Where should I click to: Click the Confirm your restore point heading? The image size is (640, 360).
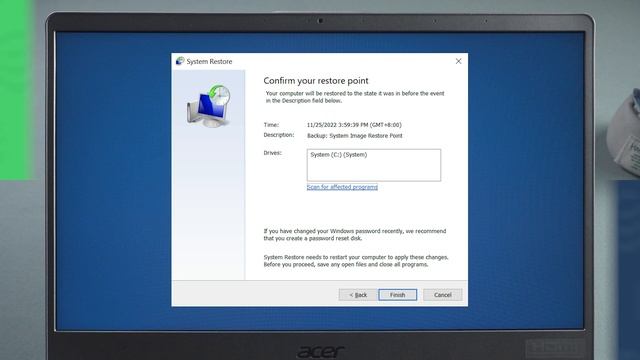(316, 80)
